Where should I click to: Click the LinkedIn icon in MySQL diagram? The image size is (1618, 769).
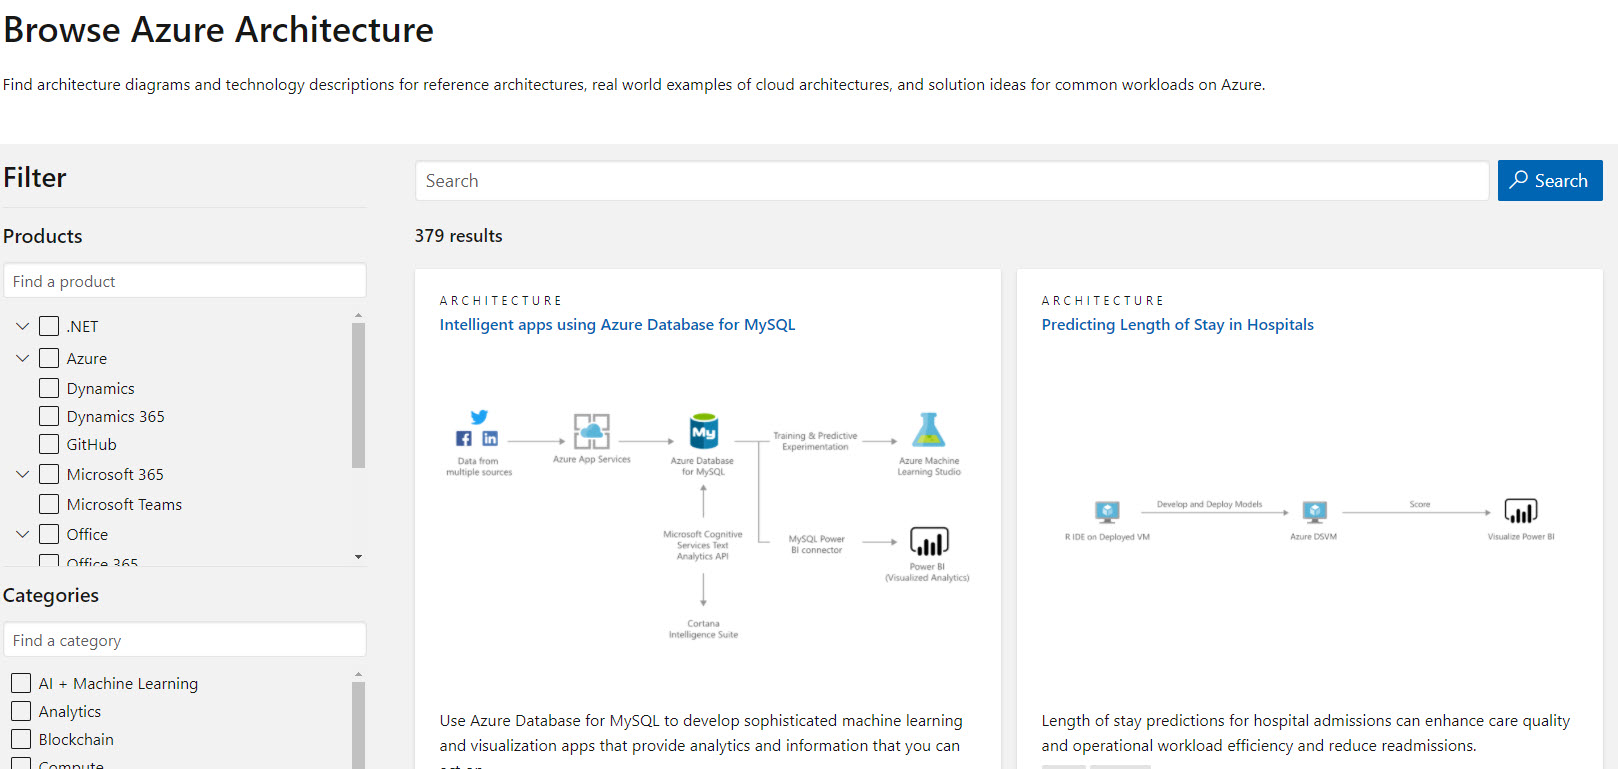tap(490, 438)
